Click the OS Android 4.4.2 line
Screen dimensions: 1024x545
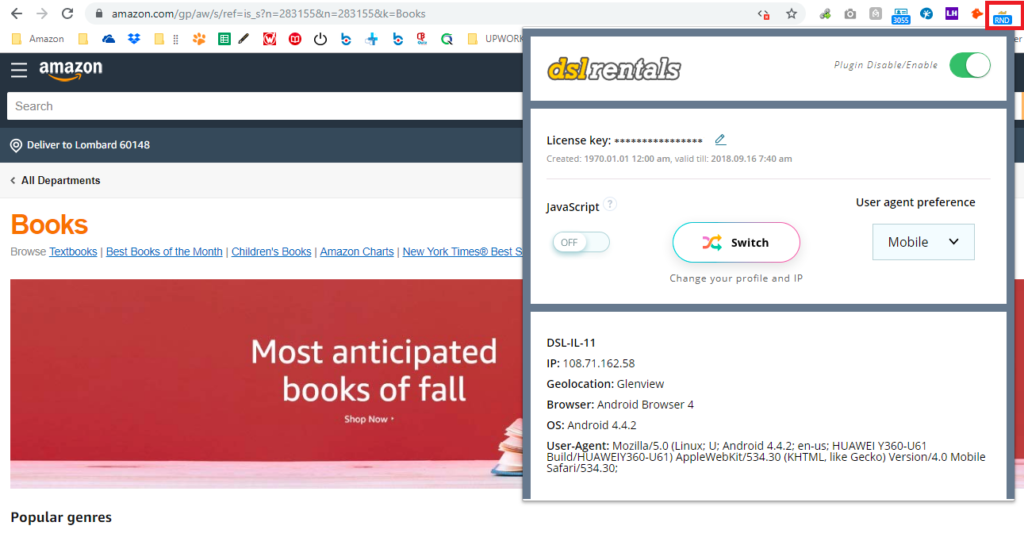coord(591,425)
